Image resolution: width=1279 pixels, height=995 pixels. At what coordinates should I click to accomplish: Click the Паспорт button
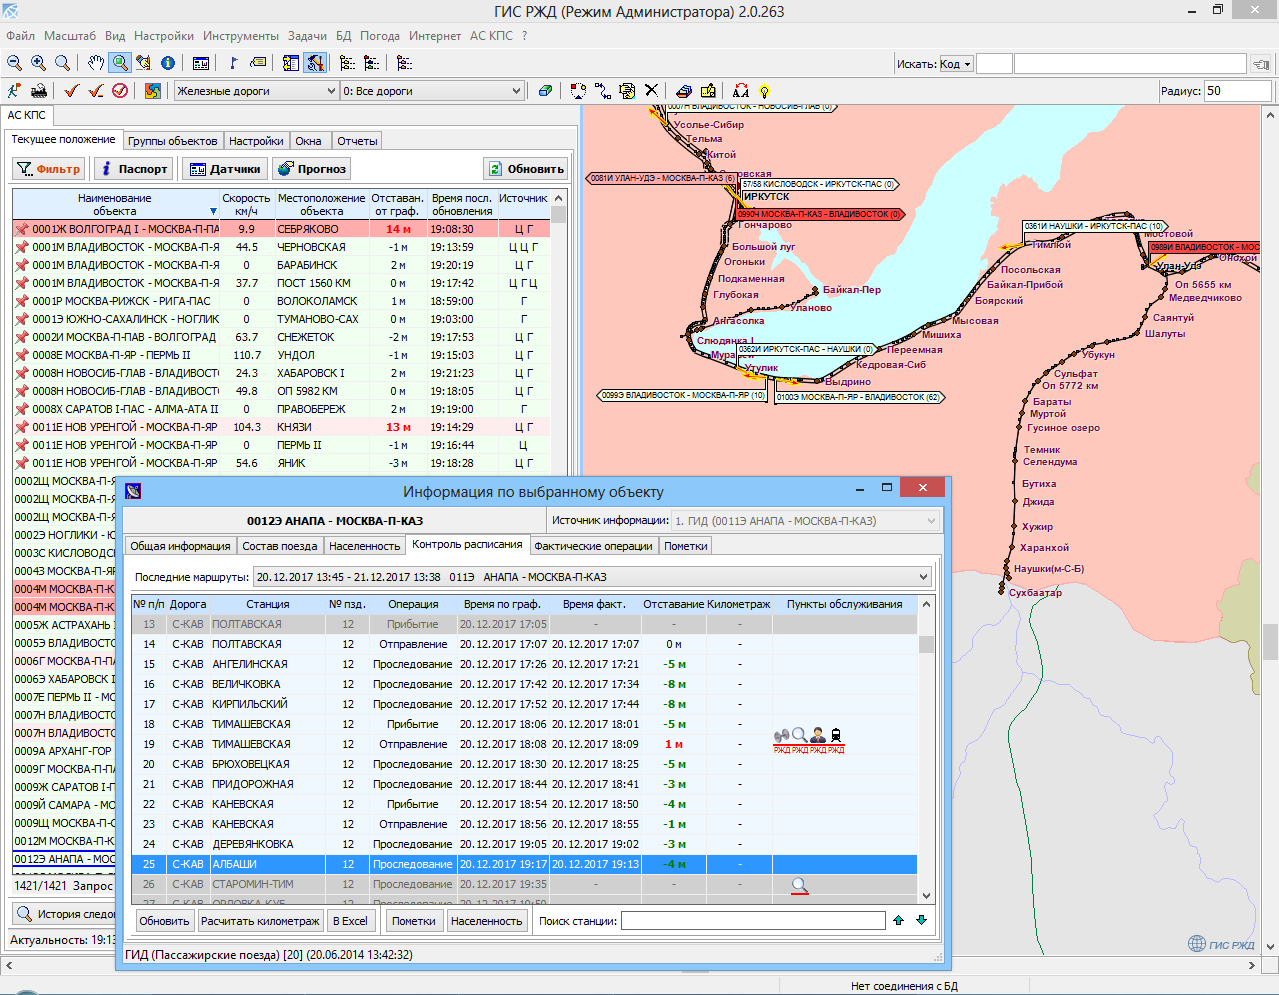(x=133, y=169)
